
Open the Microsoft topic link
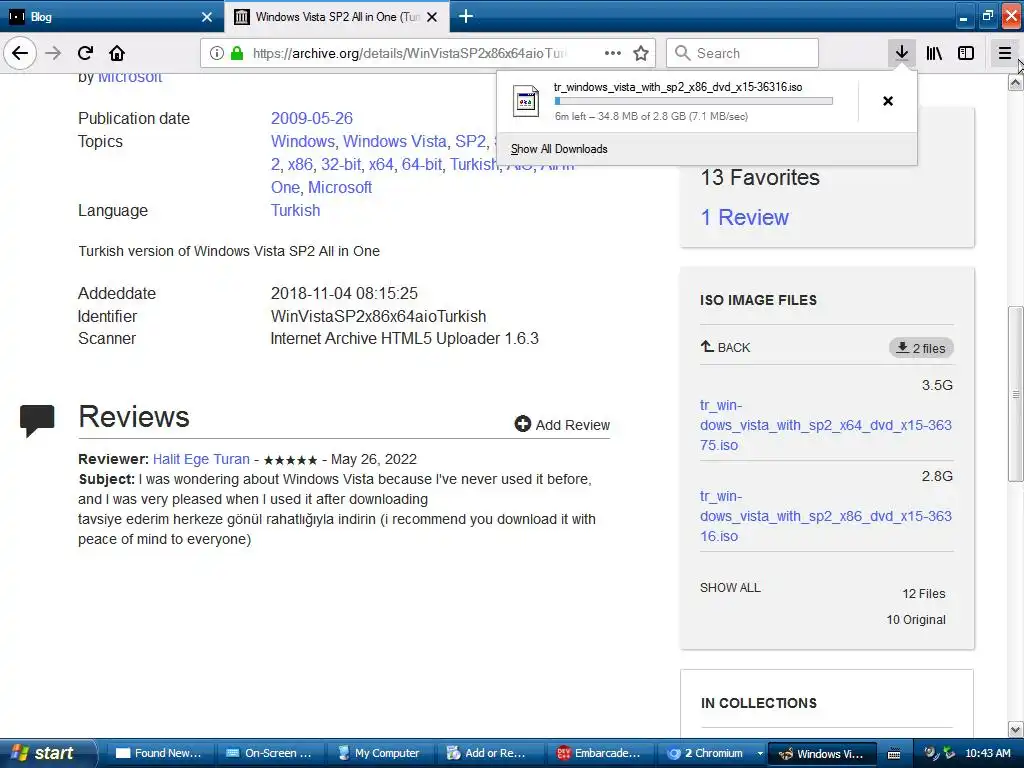click(340, 187)
